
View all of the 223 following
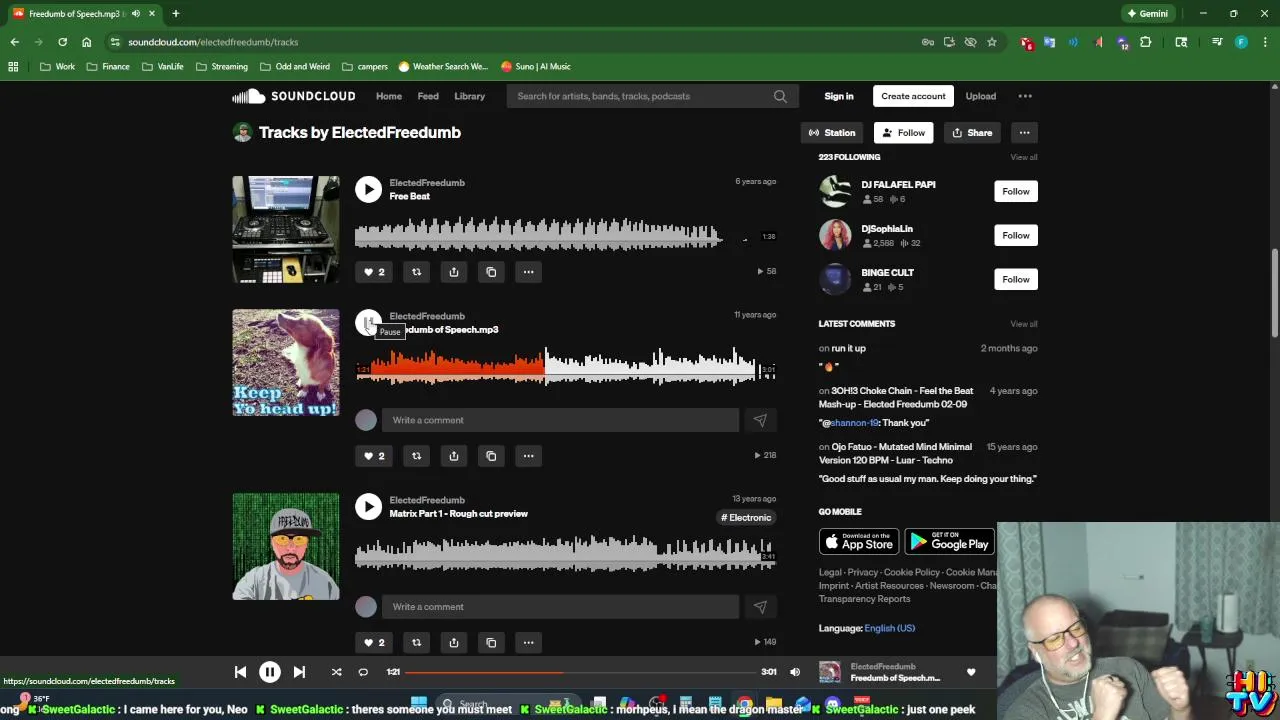(1023, 157)
